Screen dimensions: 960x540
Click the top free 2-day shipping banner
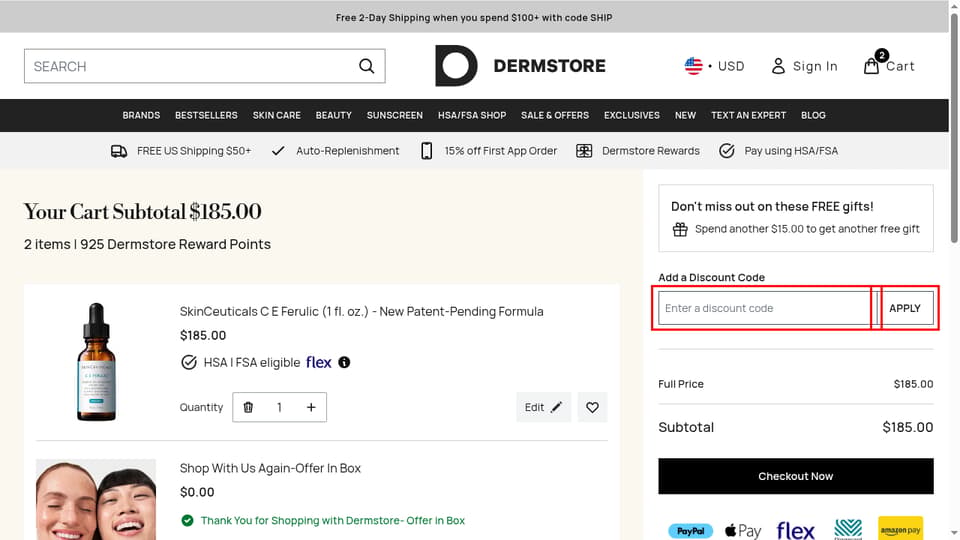point(474,17)
